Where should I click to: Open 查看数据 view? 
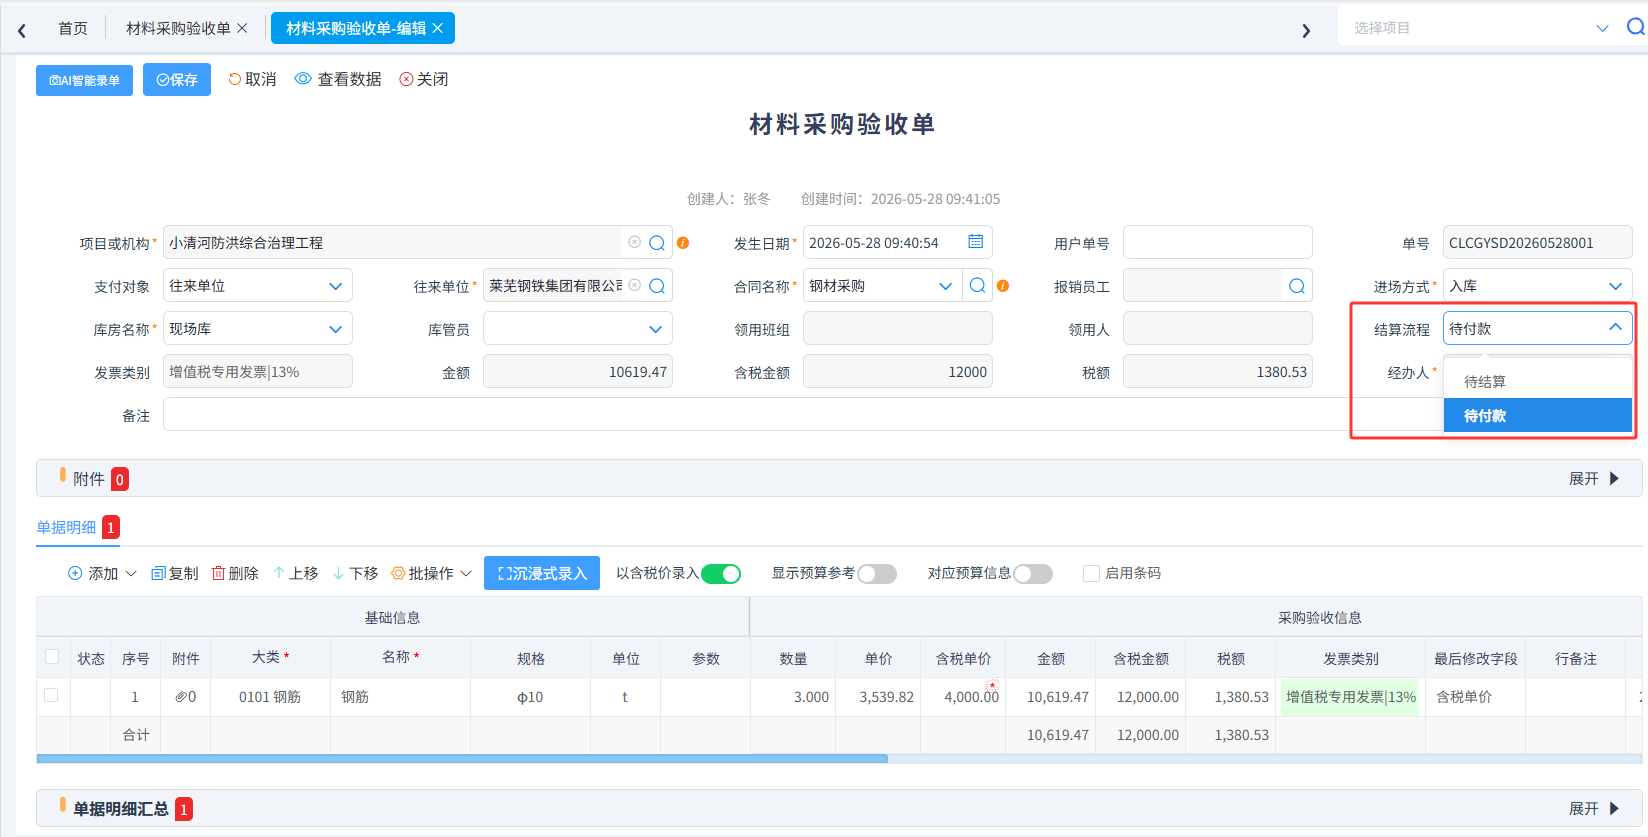(x=338, y=79)
